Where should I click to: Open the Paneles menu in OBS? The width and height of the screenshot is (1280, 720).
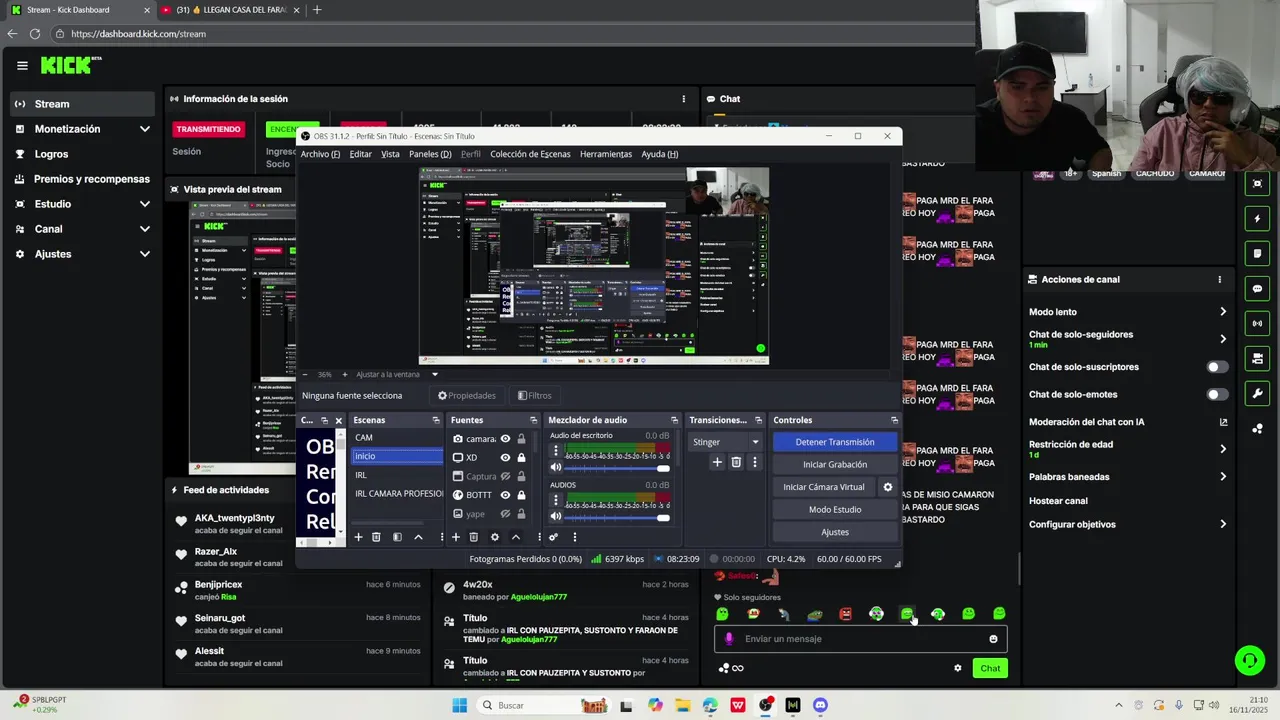click(430, 154)
